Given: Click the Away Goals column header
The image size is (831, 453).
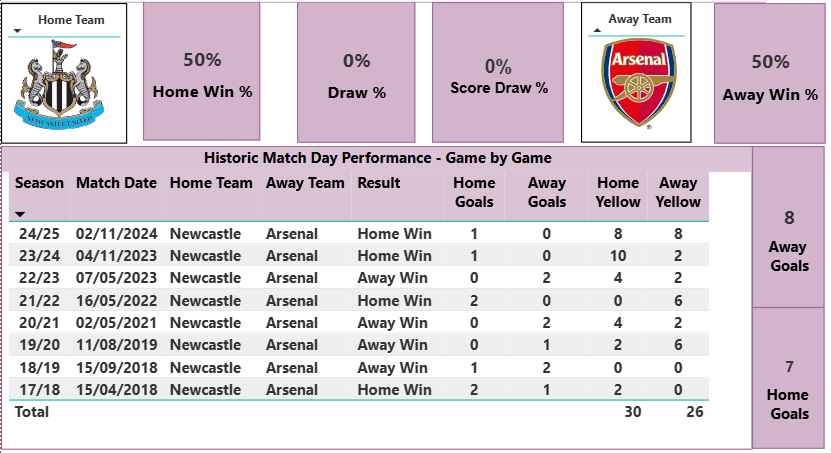Looking at the screenshot, I should tap(546, 192).
